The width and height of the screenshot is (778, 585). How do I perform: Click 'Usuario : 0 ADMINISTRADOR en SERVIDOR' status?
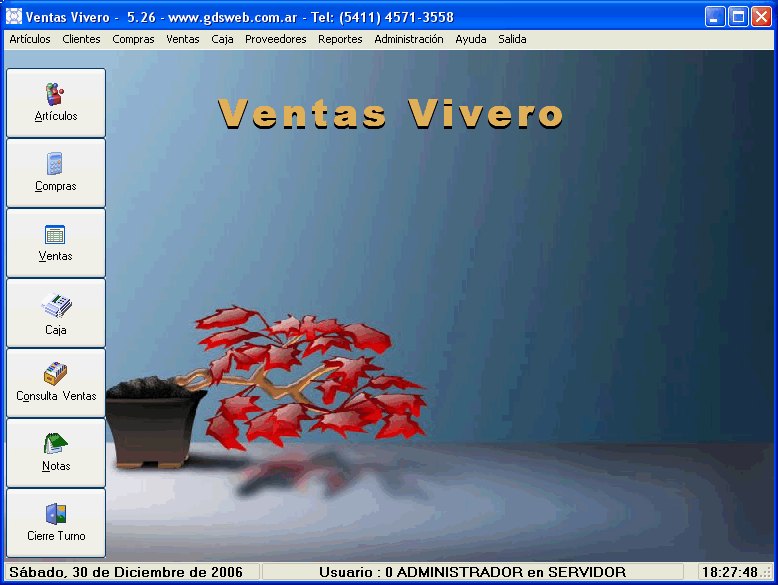point(472,572)
